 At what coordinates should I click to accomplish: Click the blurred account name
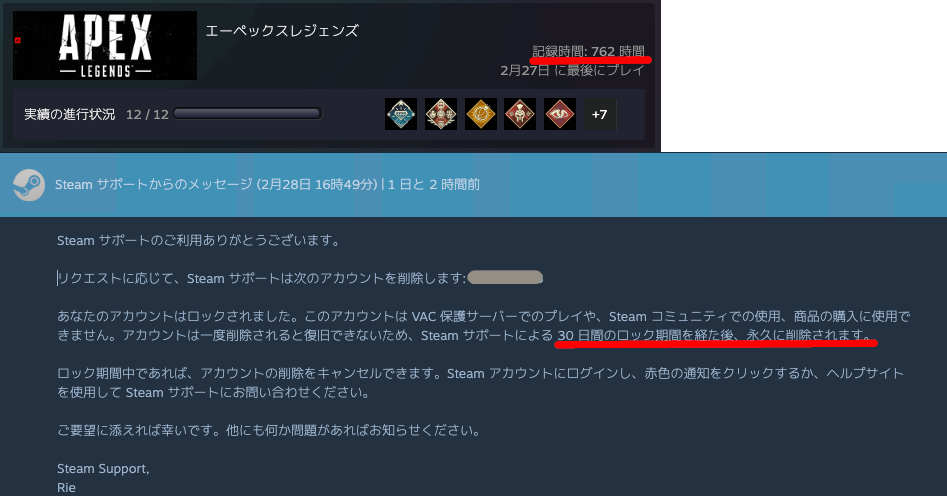pyautogui.click(x=506, y=277)
